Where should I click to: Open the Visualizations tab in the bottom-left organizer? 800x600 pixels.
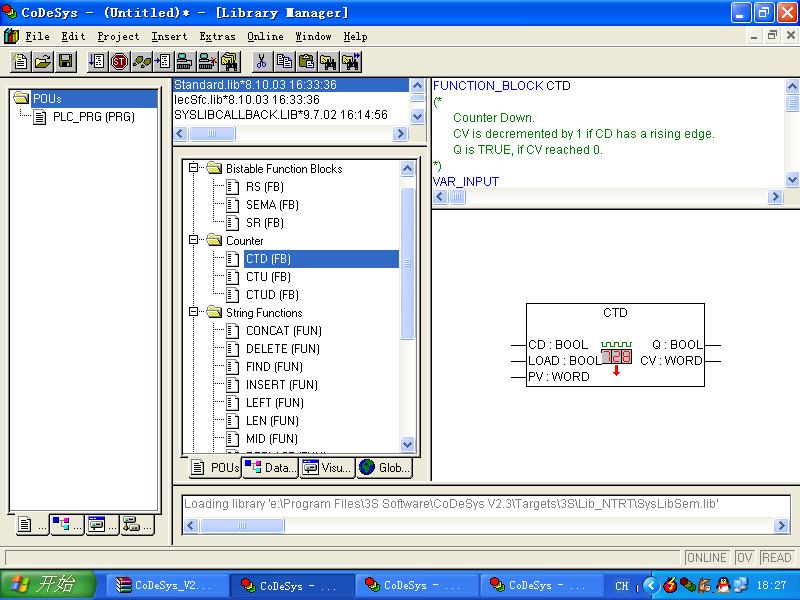click(x=102, y=525)
